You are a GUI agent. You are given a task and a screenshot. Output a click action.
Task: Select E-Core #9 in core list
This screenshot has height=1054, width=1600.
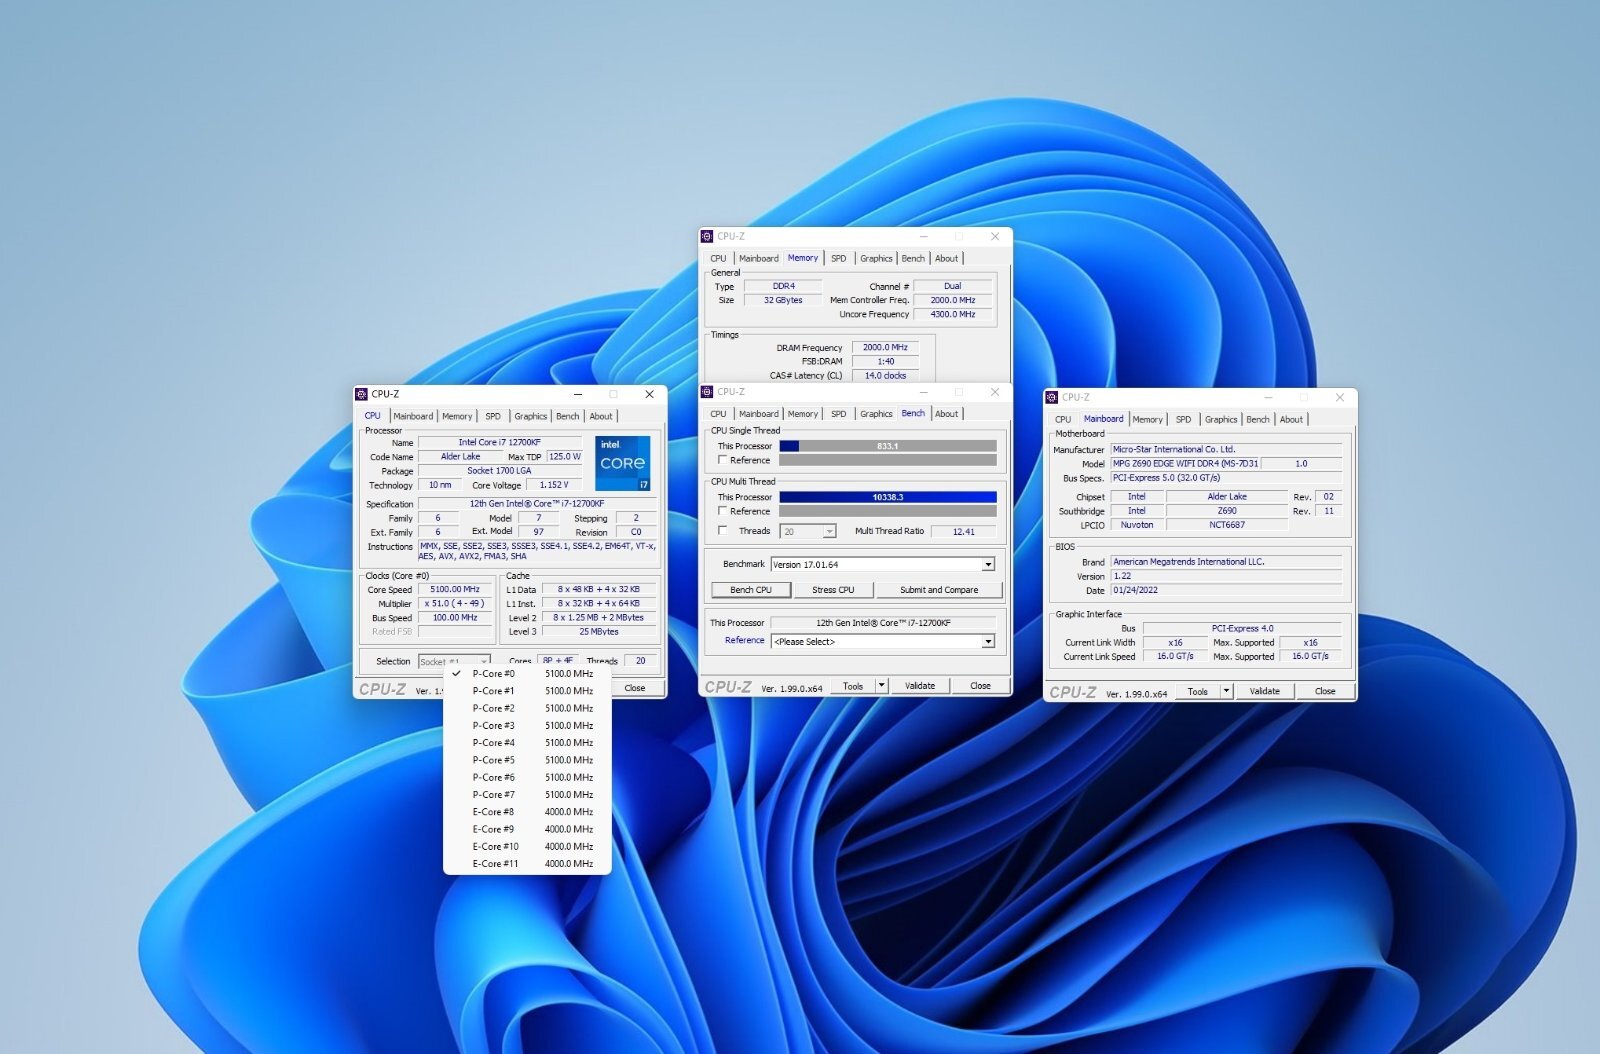pyautogui.click(x=527, y=829)
